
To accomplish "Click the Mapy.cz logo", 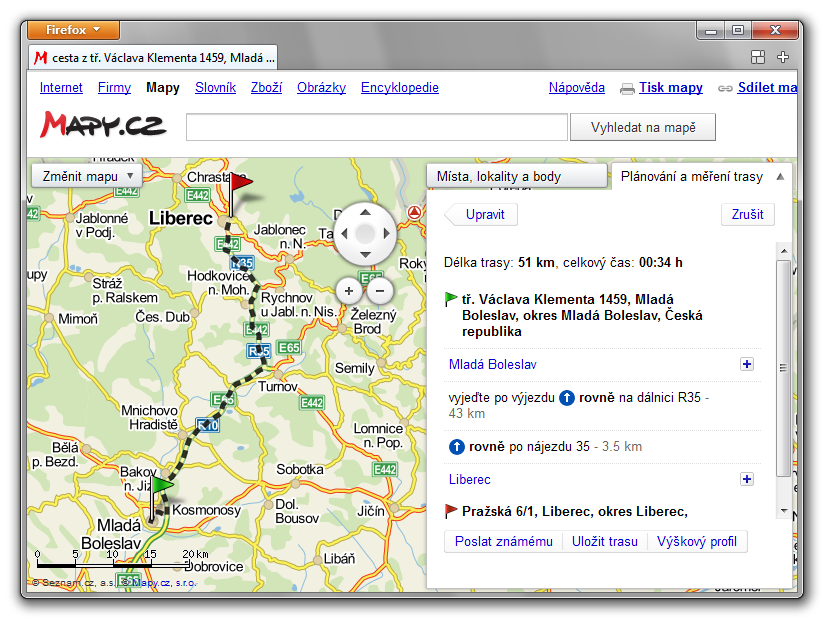I will tap(103, 125).
